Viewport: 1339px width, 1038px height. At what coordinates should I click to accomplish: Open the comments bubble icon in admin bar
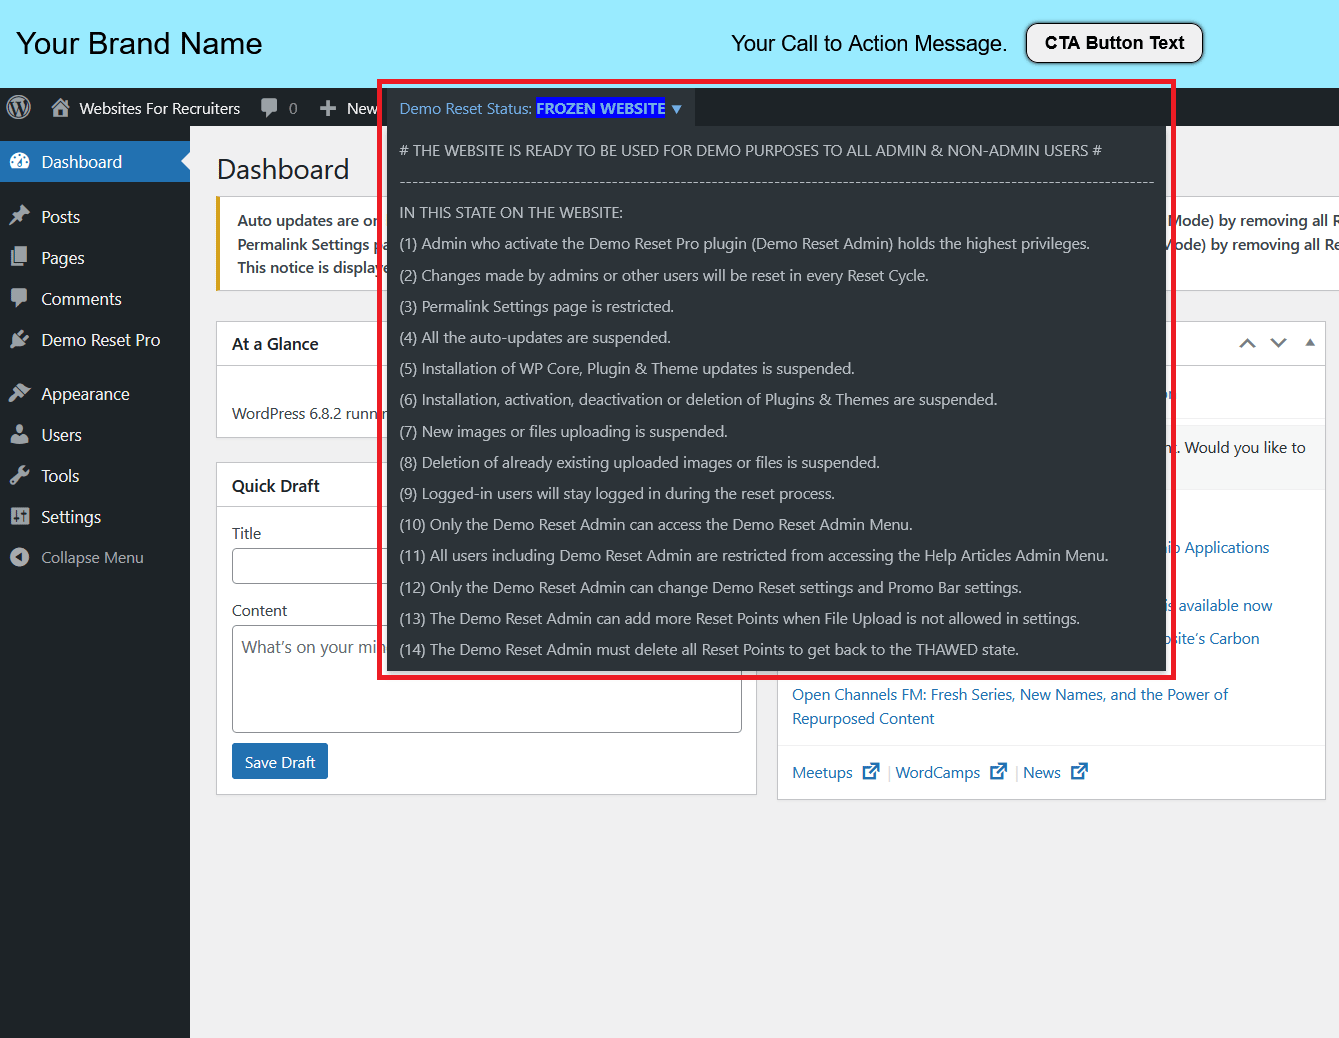(x=269, y=107)
